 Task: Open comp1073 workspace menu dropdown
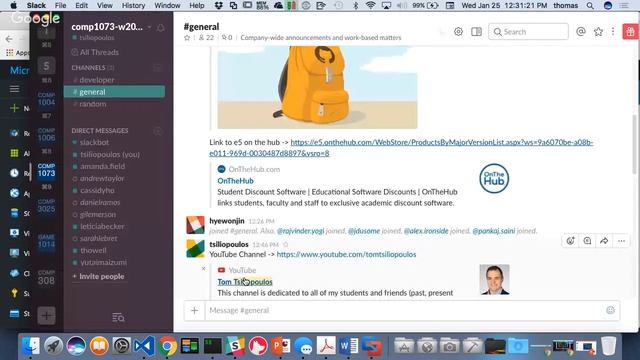click(x=111, y=27)
